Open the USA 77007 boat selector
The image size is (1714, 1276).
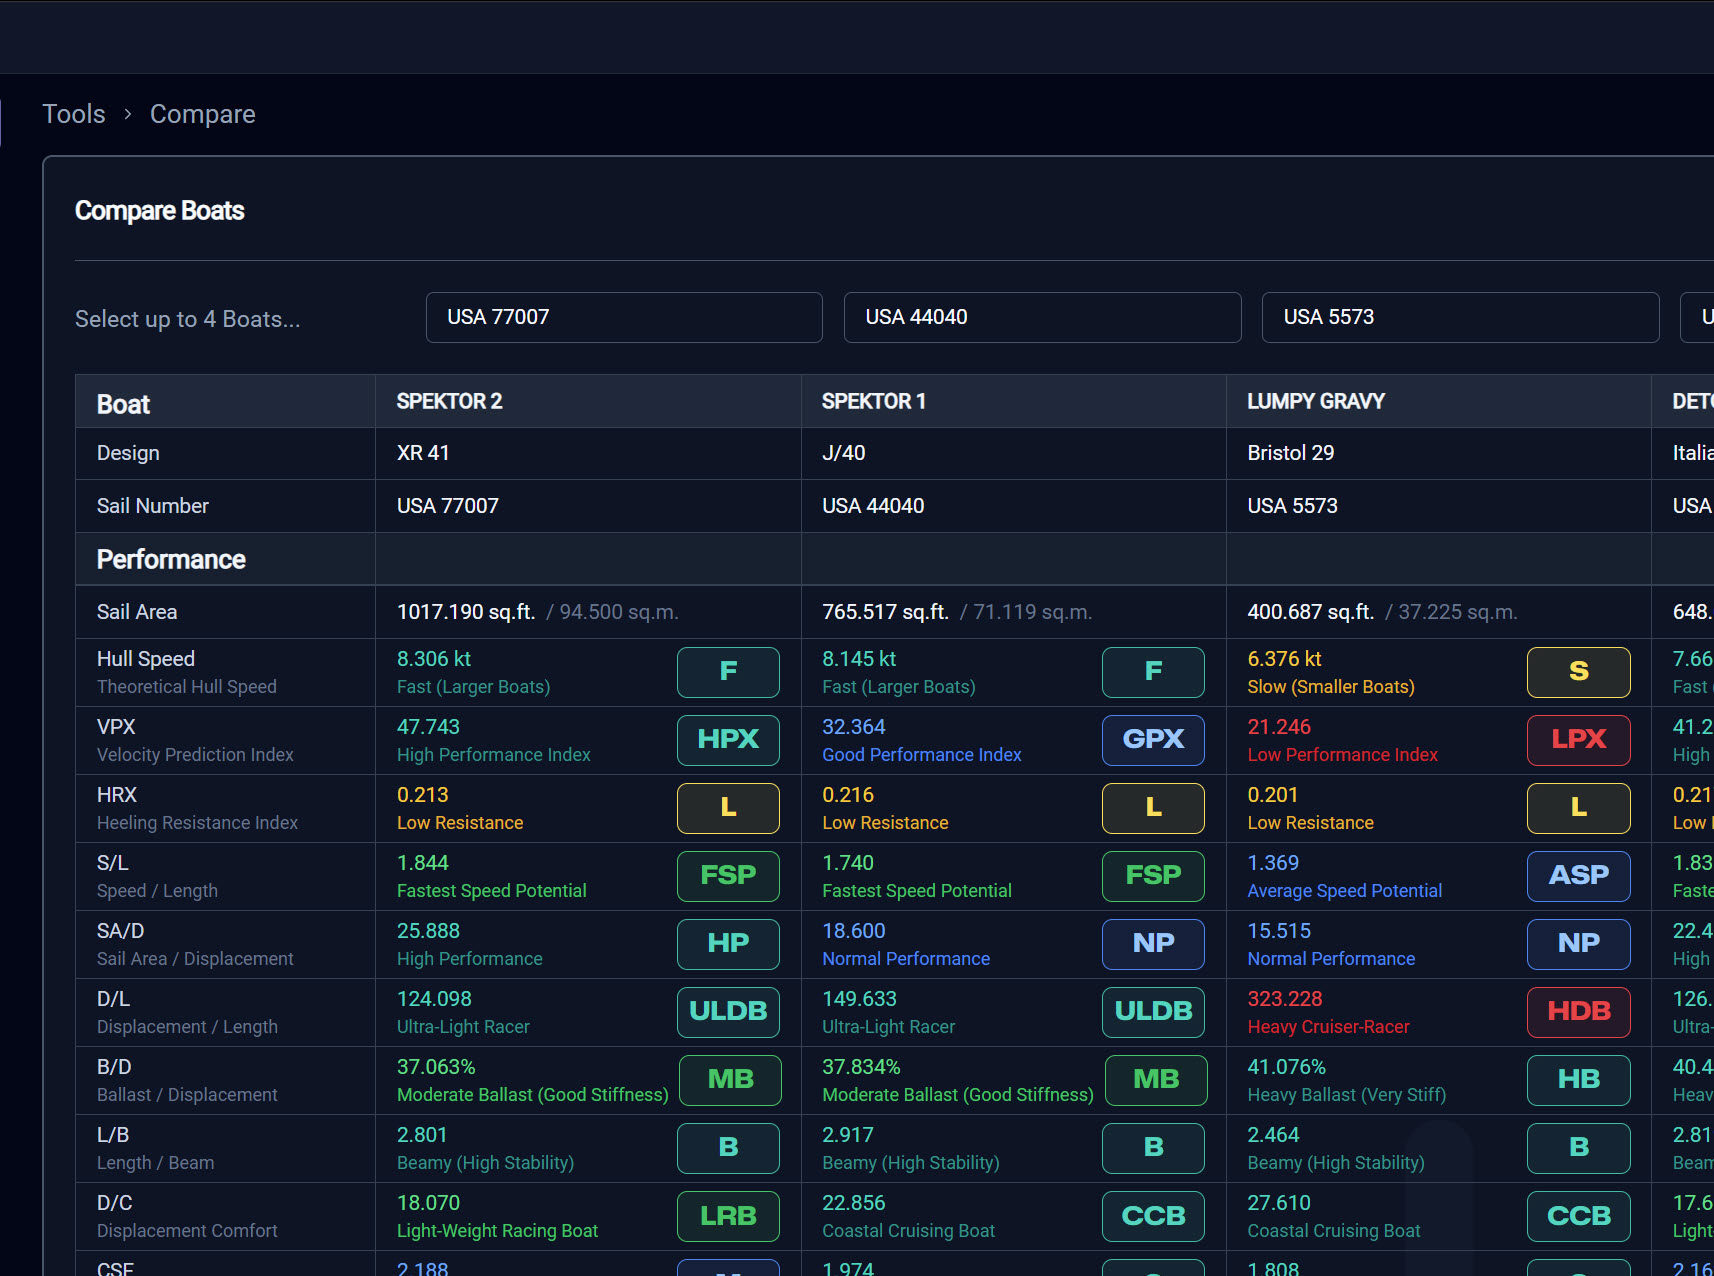coord(624,318)
